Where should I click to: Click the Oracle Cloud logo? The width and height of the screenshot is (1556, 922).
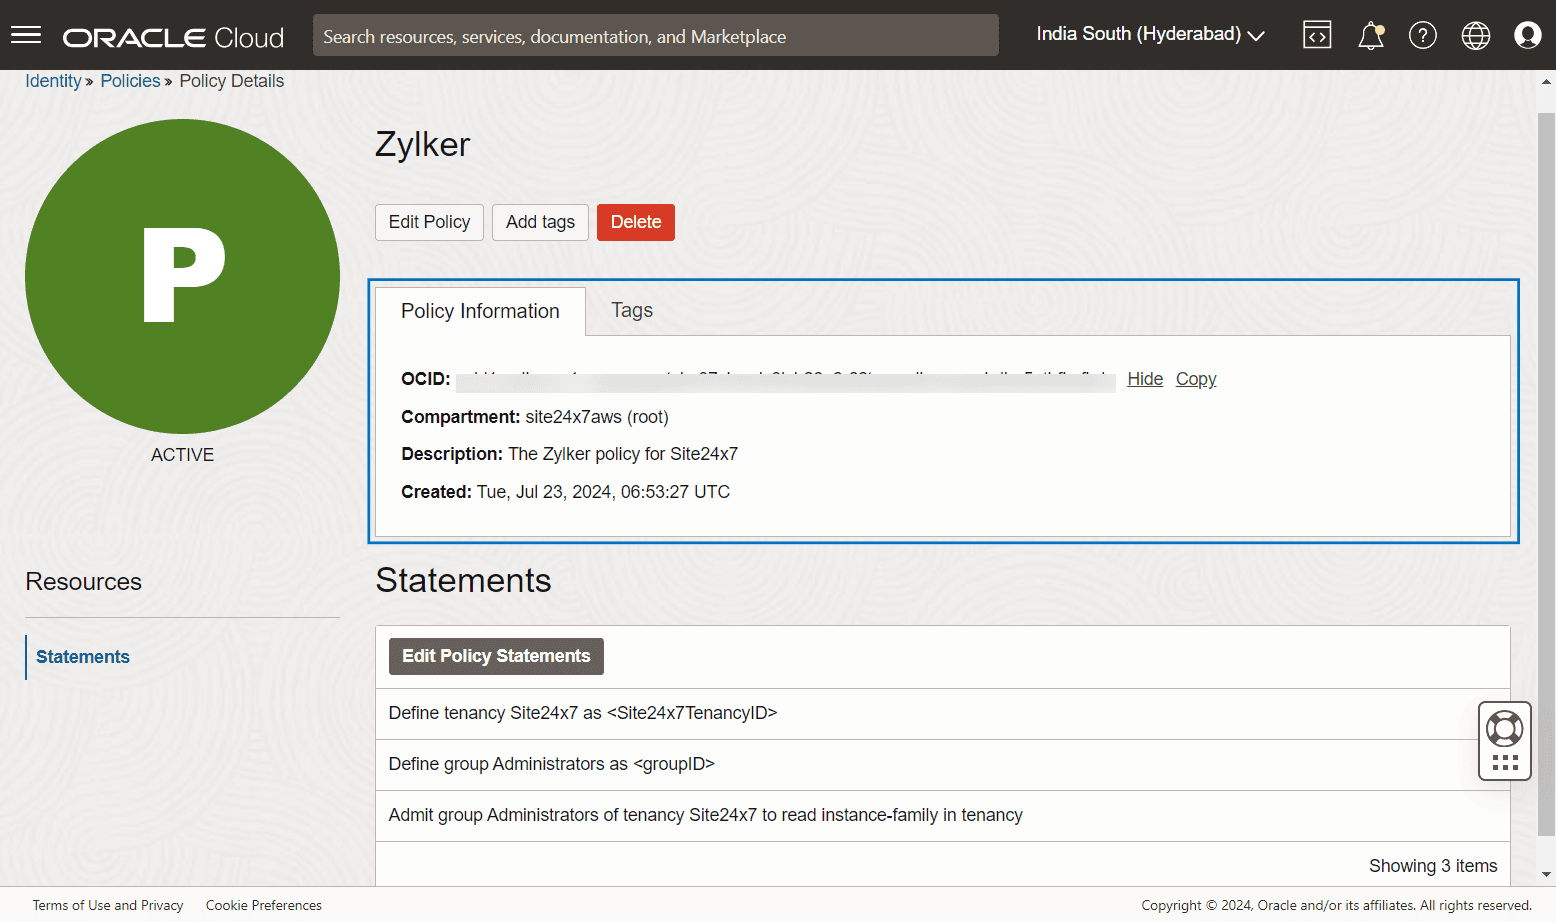pos(173,38)
